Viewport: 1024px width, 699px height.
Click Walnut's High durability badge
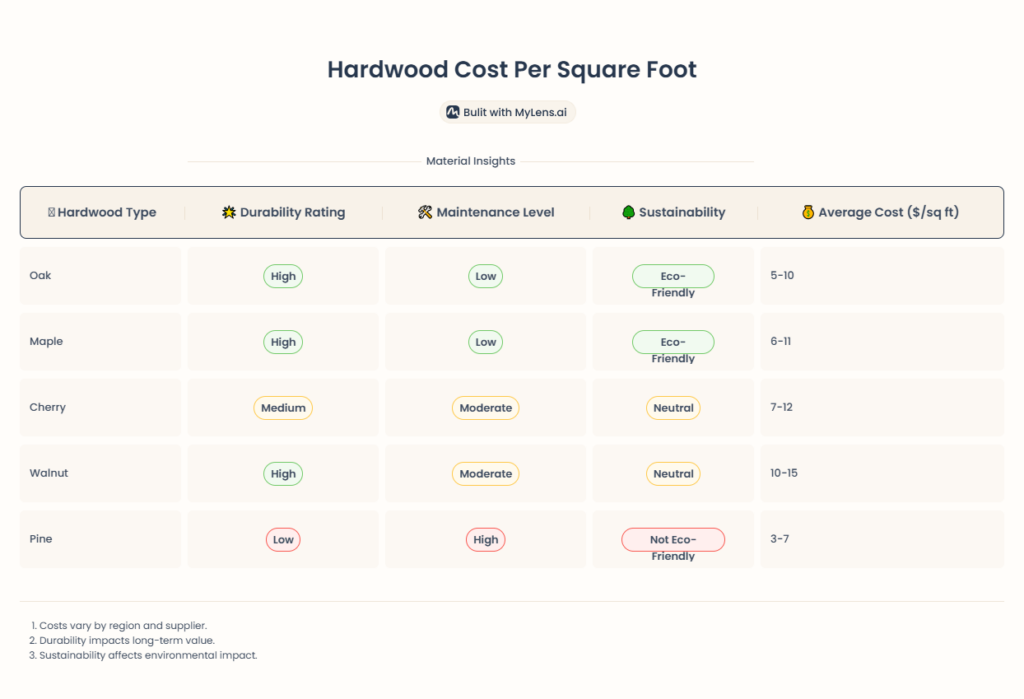[x=283, y=474]
